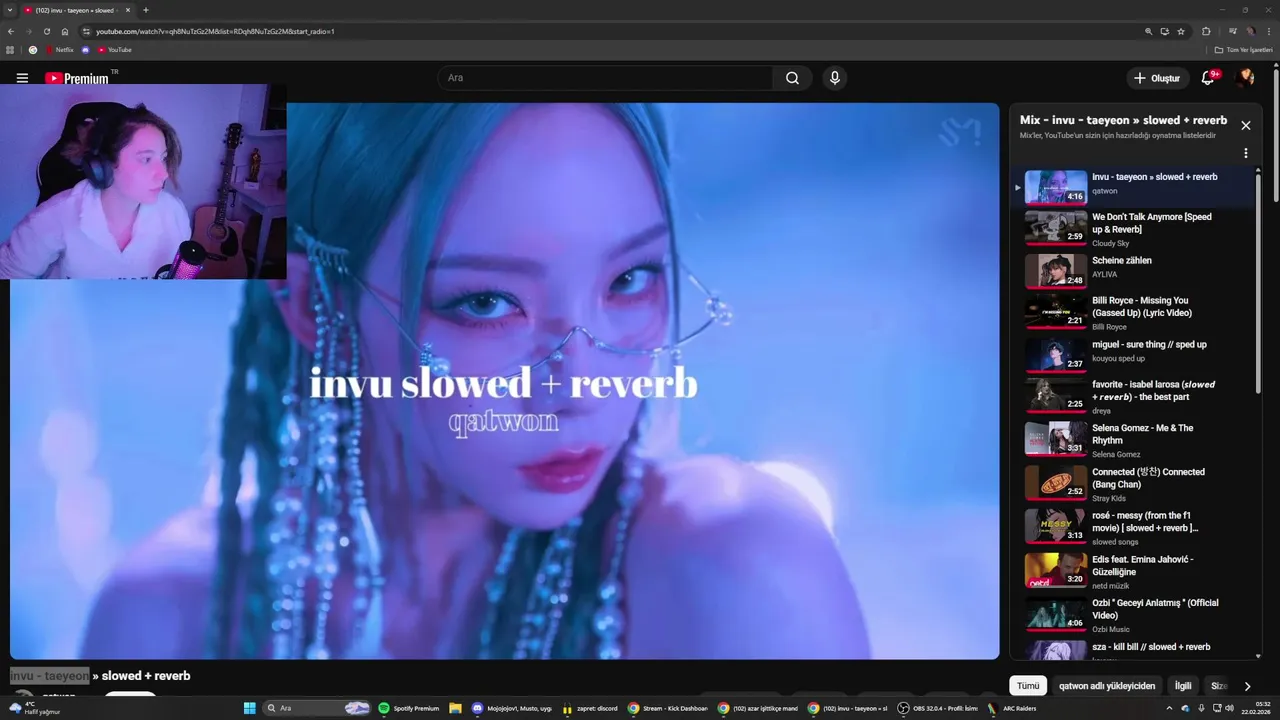1280x720 pixels.
Task: Open the browser extensions puzzle icon
Action: click(x=1206, y=31)
